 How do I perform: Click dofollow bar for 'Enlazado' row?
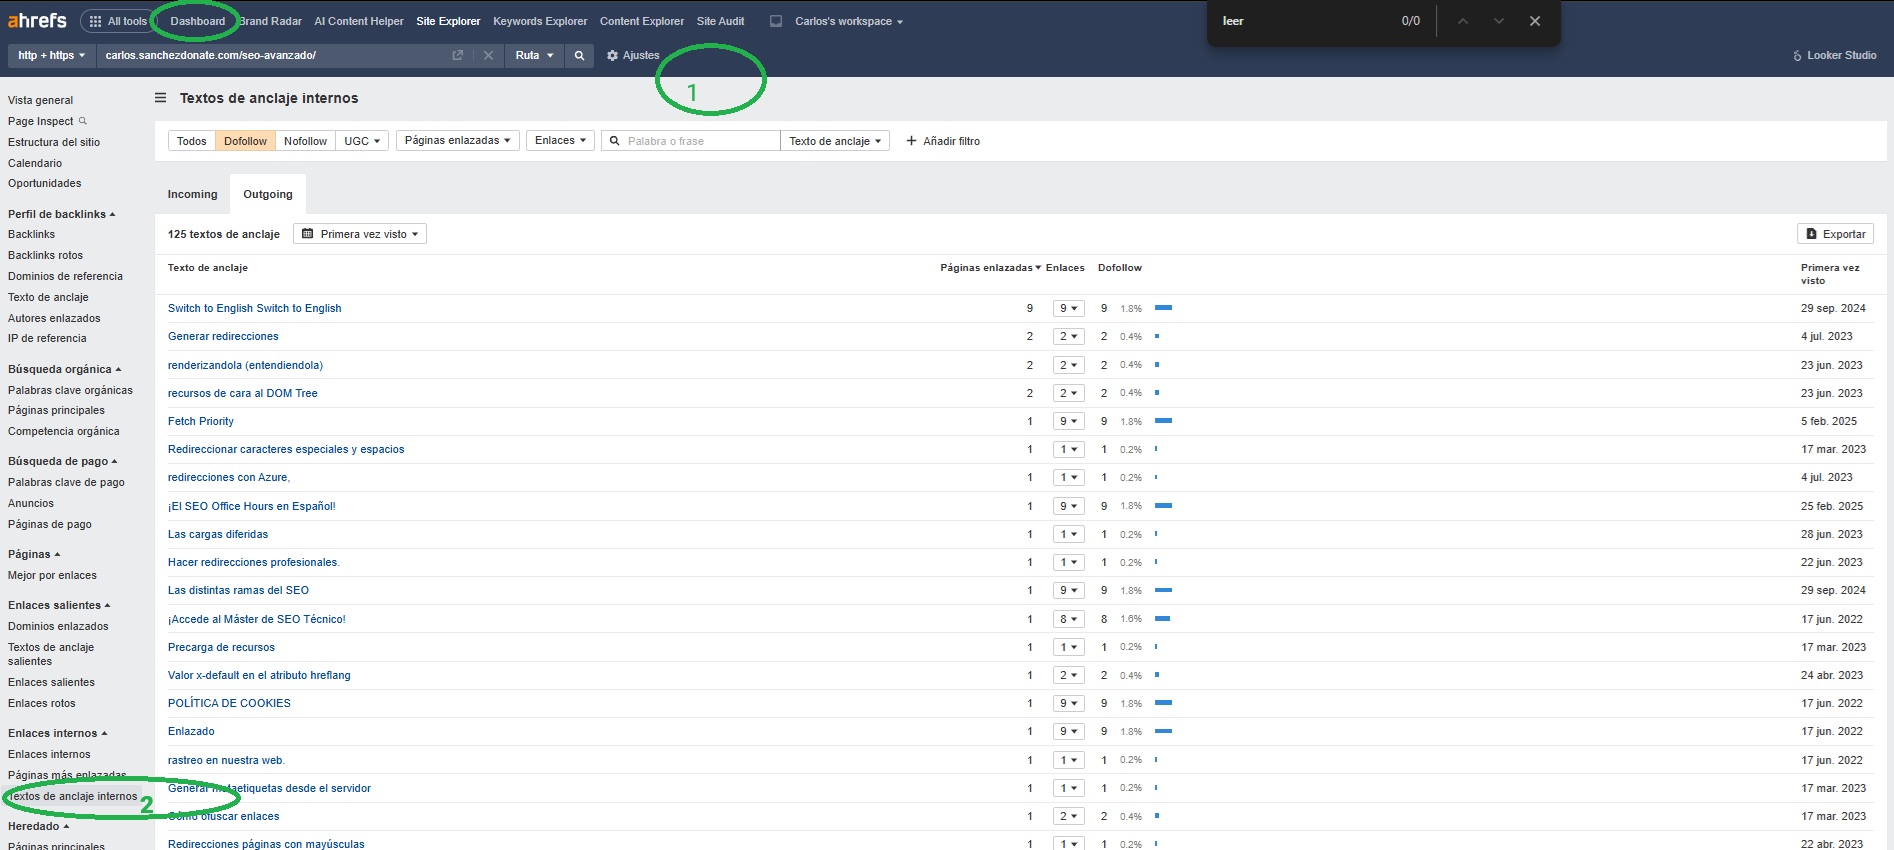[x=1163, y=732]
